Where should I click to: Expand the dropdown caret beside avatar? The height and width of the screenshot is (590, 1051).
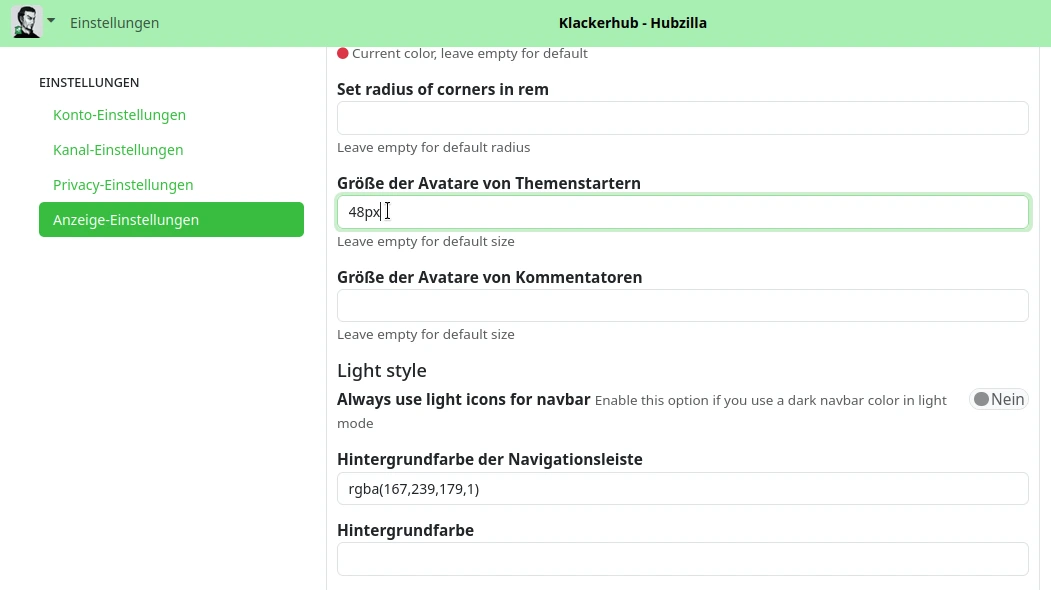pos(51,21)
